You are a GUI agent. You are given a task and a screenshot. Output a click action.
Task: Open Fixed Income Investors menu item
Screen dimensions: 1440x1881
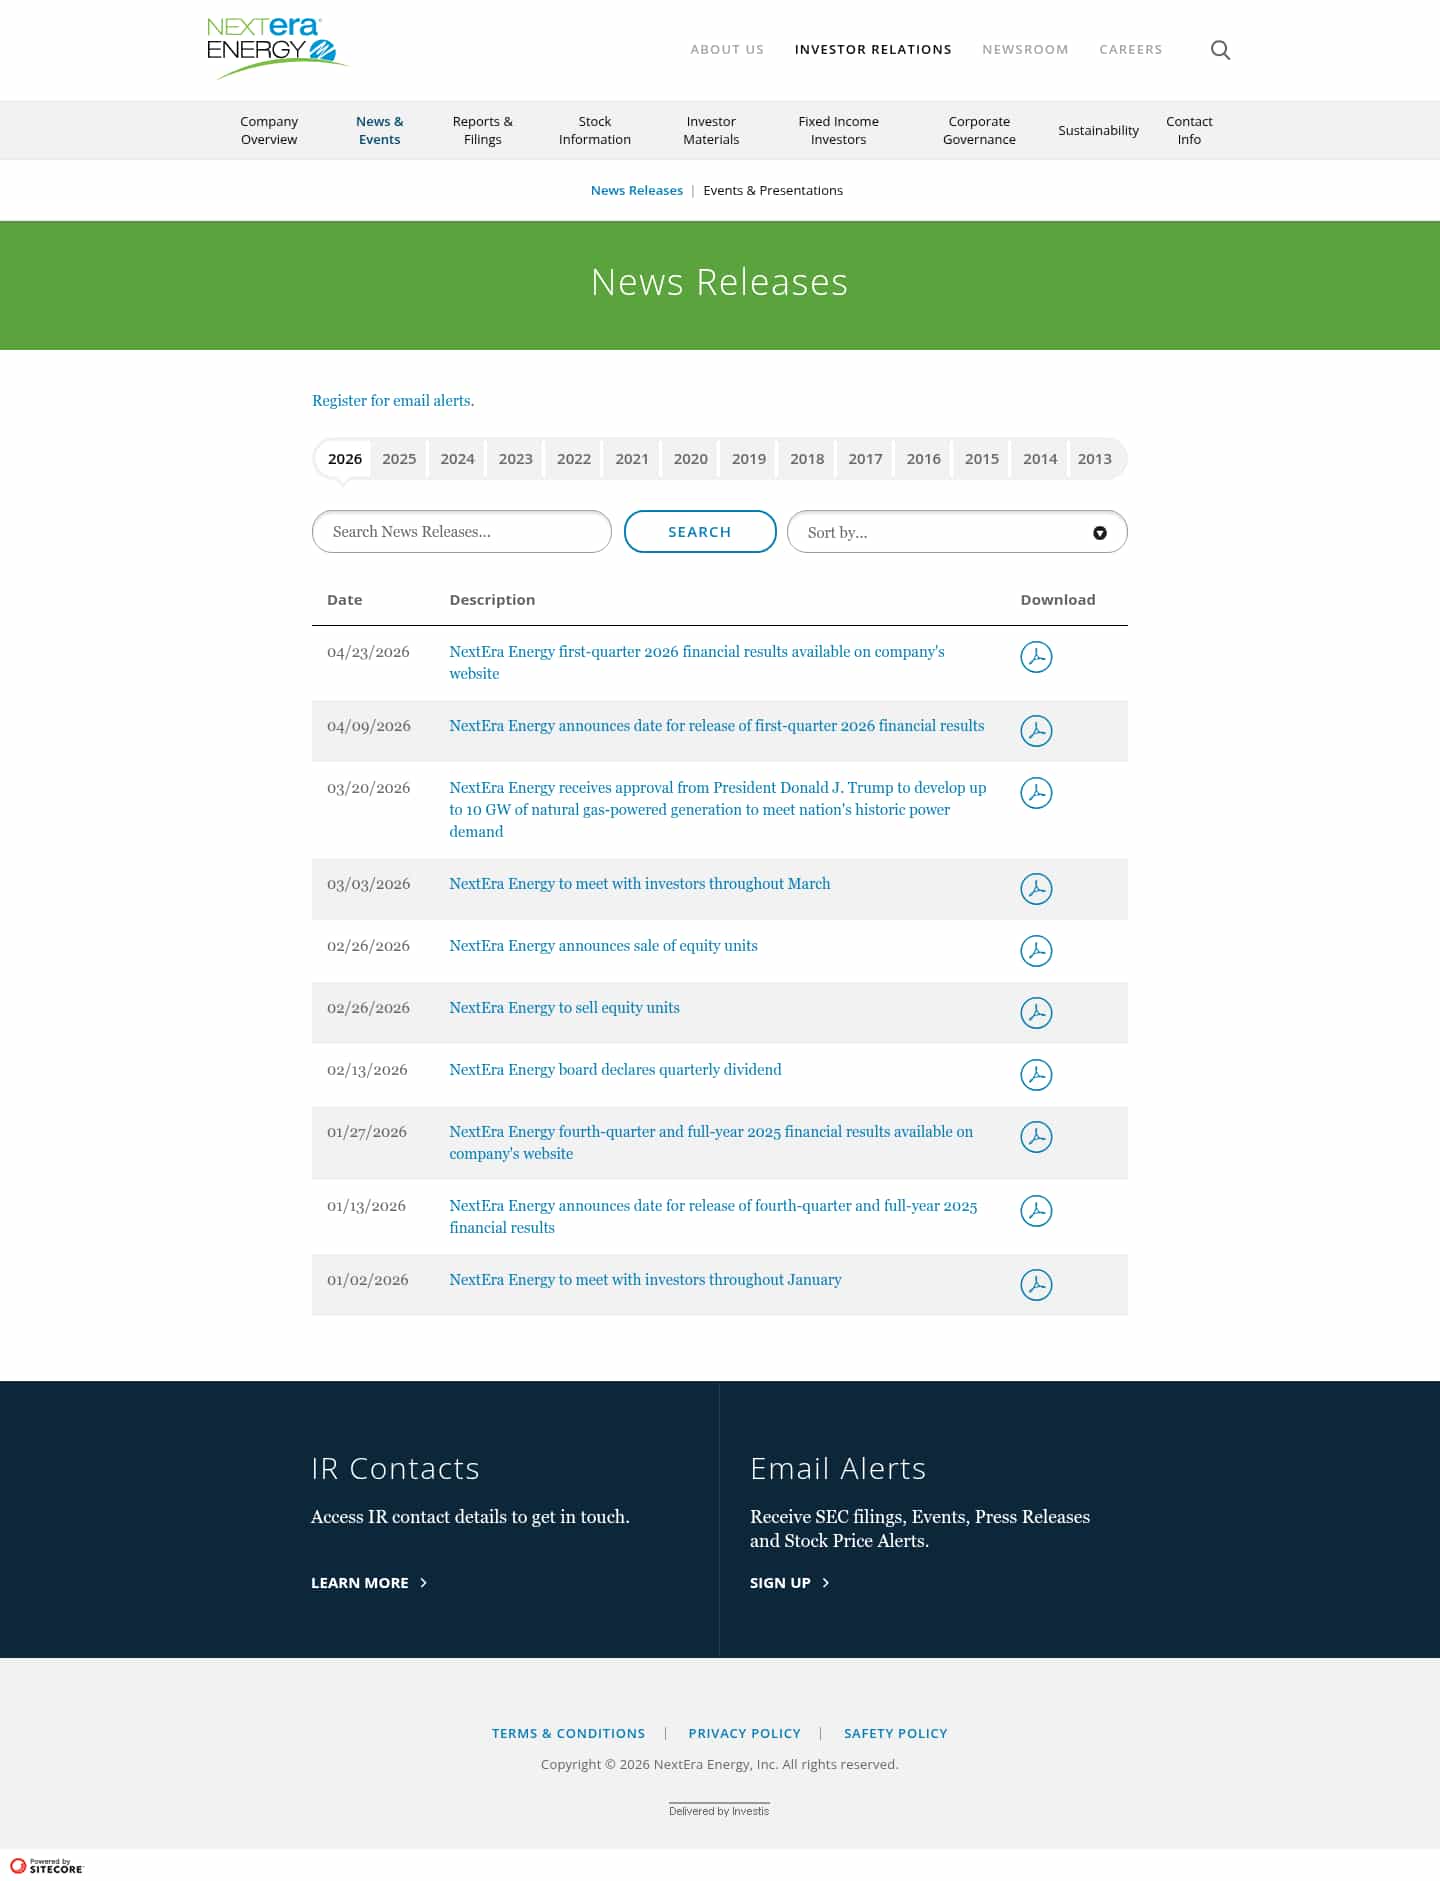pyautogui.click(x=838, y=130)
